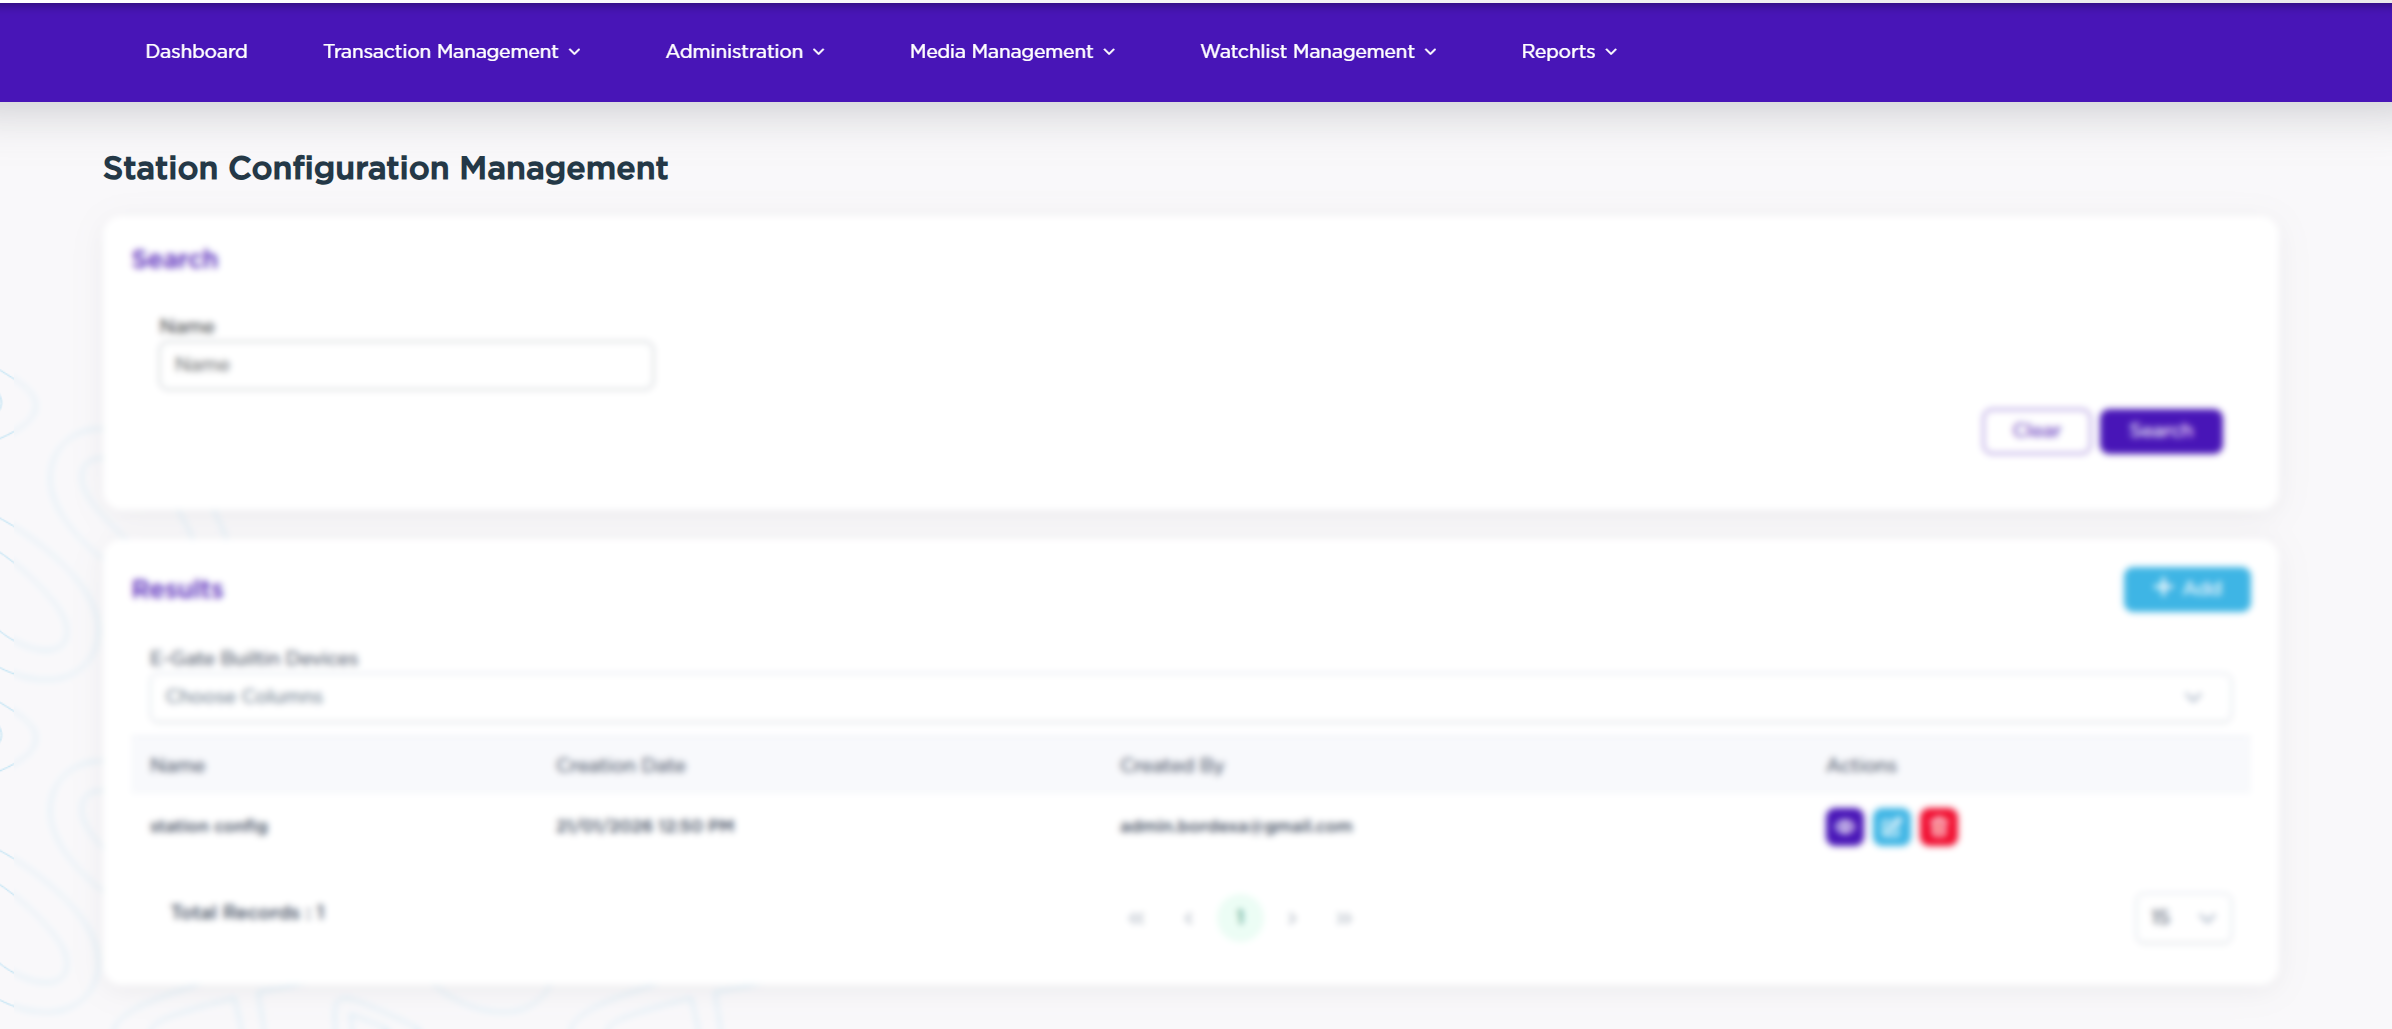Jump to the last results page
The width and height of the screenshot is (2392, 1029).
[x=1344, y=918]
